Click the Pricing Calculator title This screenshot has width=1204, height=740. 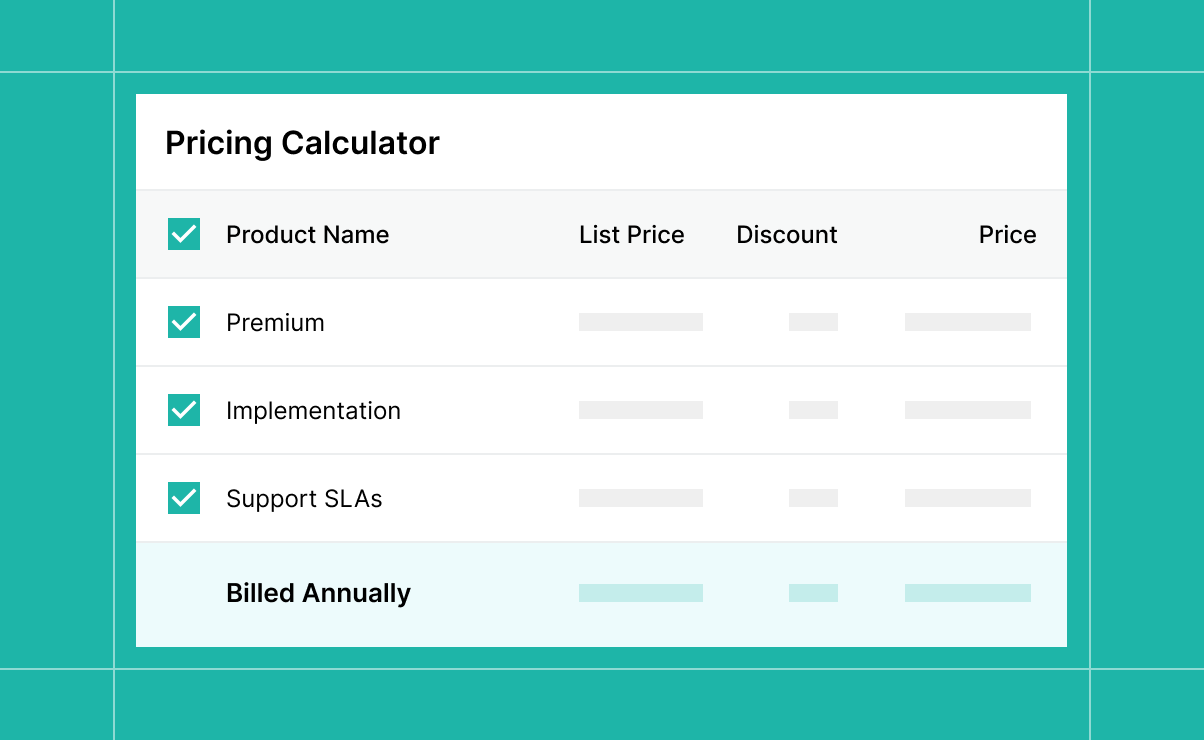(x=302, y=143)
